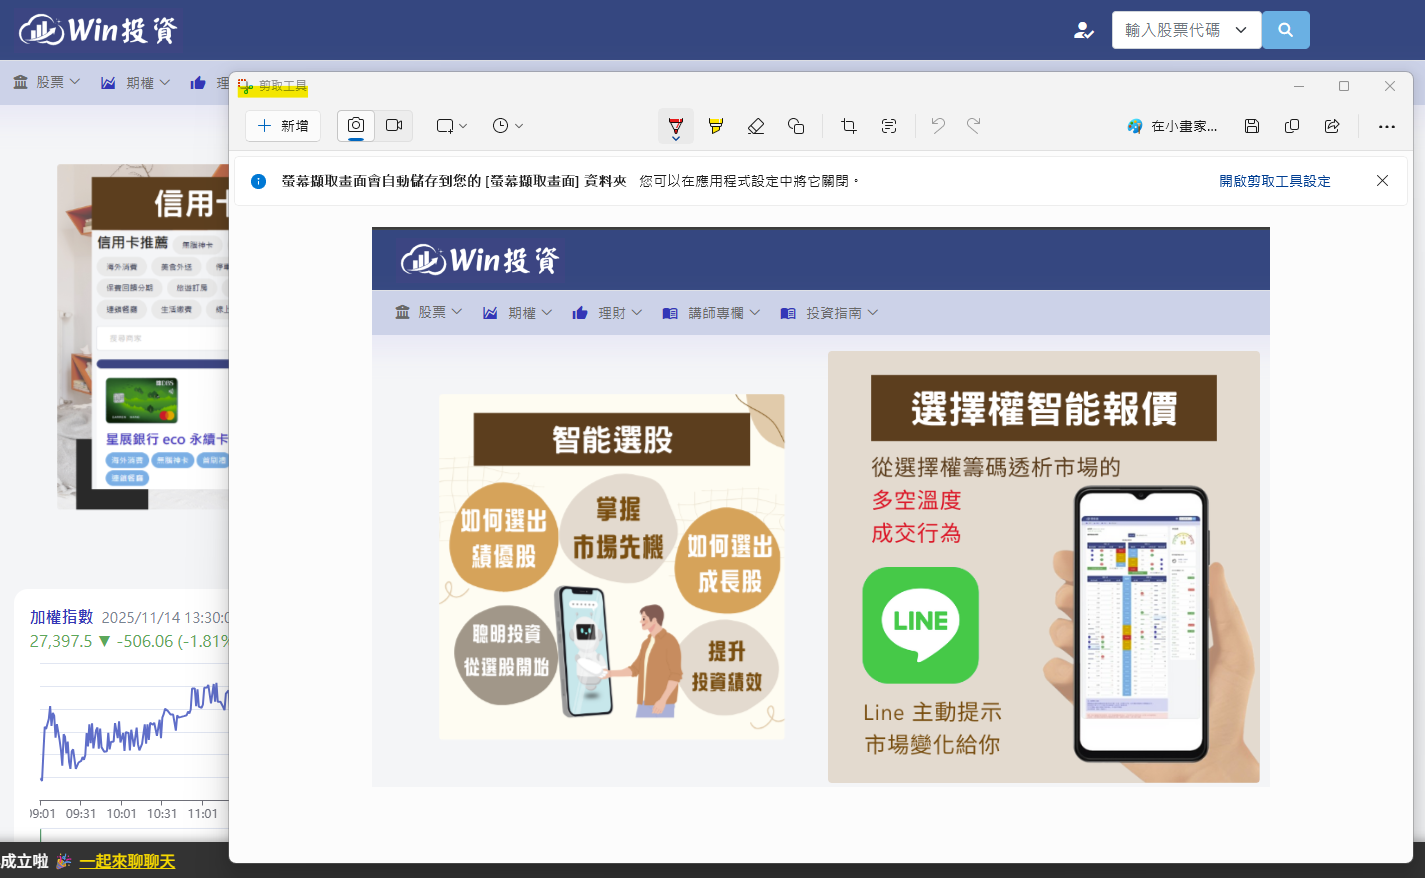Viewport: 1425px width, 878px height.
Task: Open the 股票 menu on website
Action: click(47, 83)
